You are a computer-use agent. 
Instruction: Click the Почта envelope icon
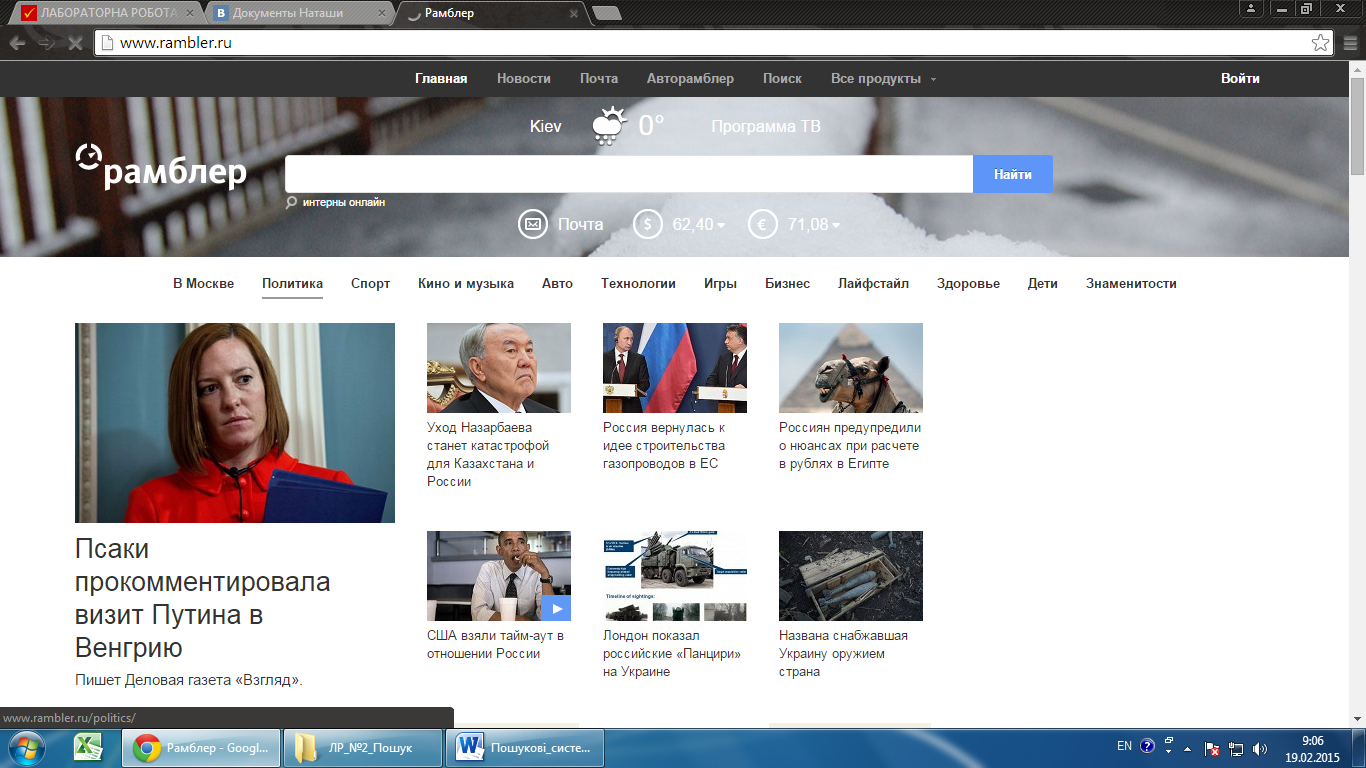point(533,224)
